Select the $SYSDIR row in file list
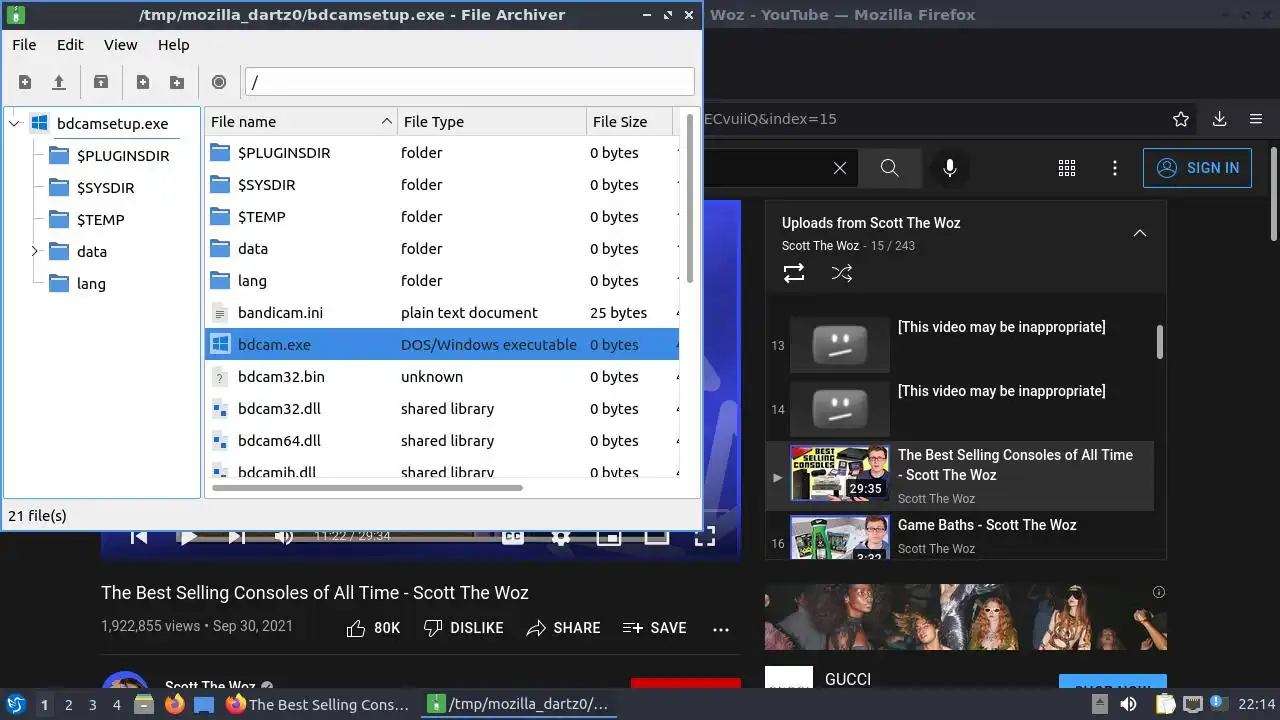This screenshot has height=720, width=1280. 442,185
